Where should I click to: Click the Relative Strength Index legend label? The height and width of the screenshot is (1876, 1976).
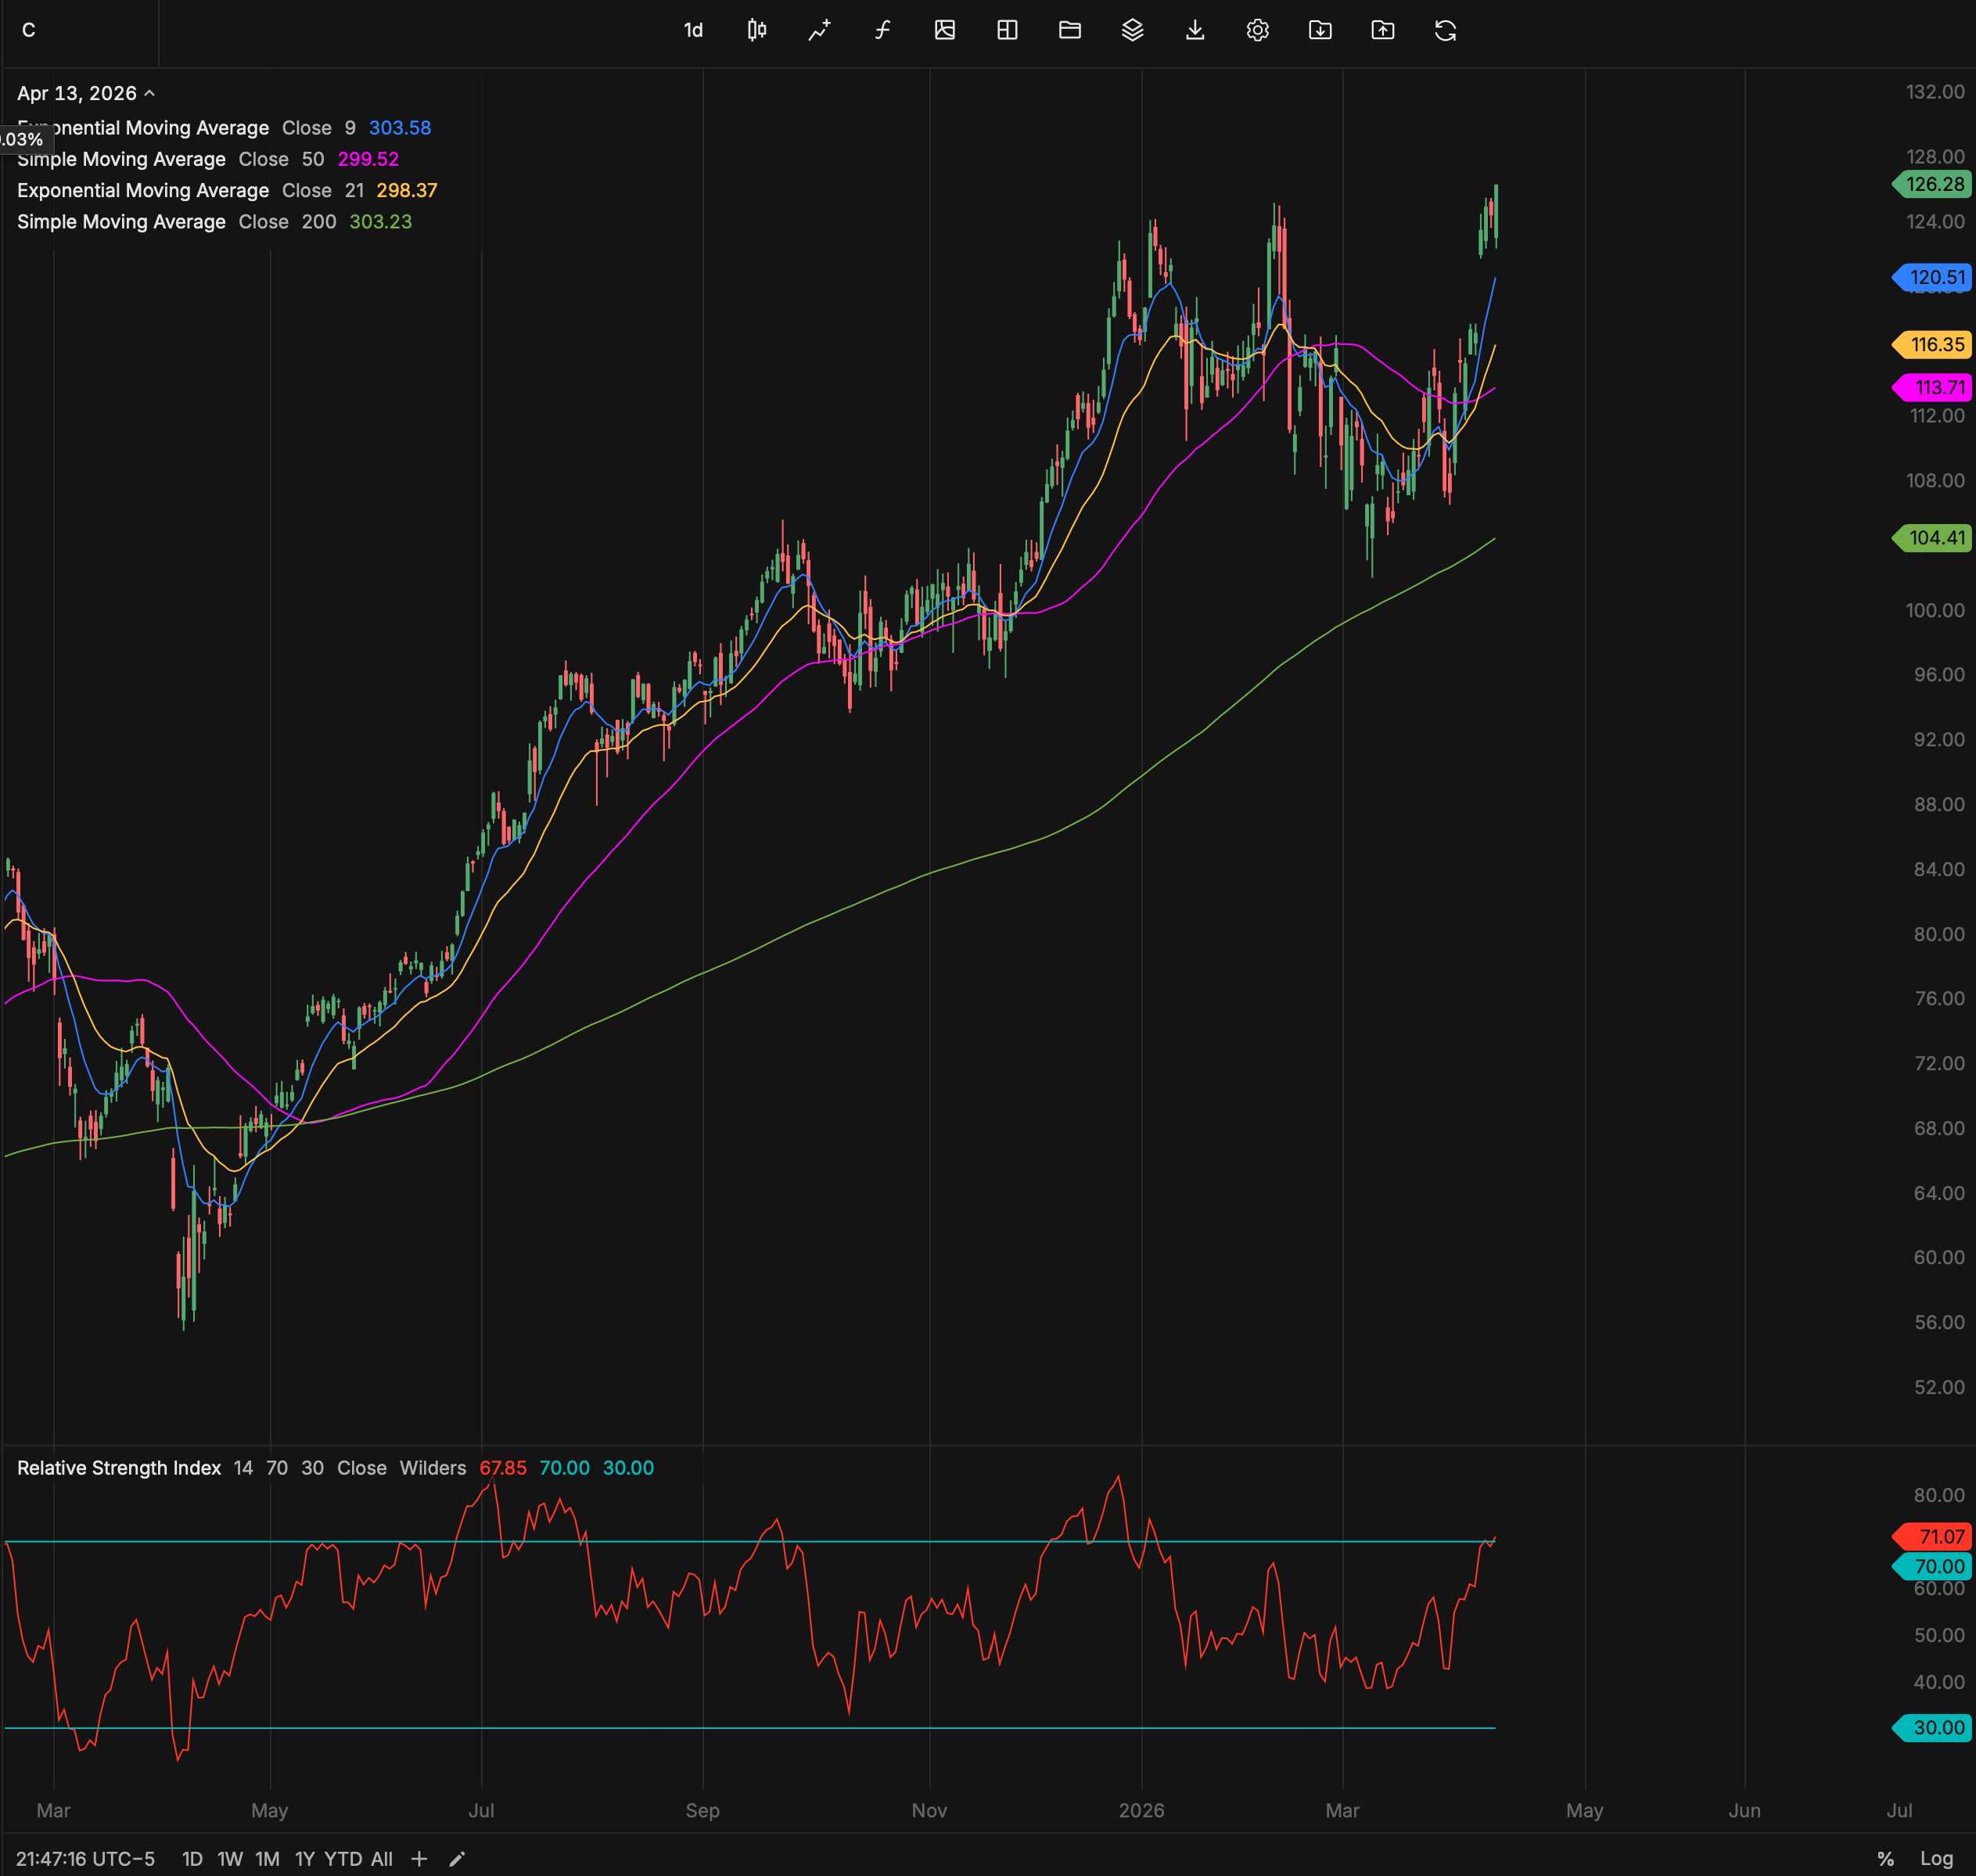click(119, 1468)
